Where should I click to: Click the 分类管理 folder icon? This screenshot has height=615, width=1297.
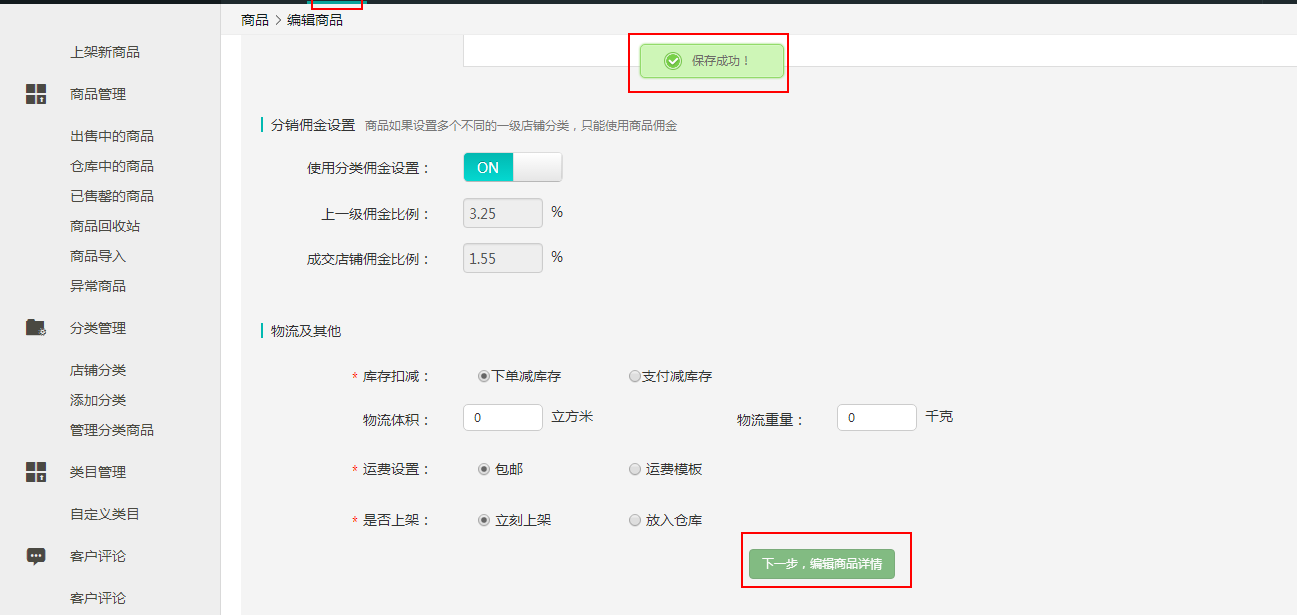pyautogui.click(x=36, y=328)
